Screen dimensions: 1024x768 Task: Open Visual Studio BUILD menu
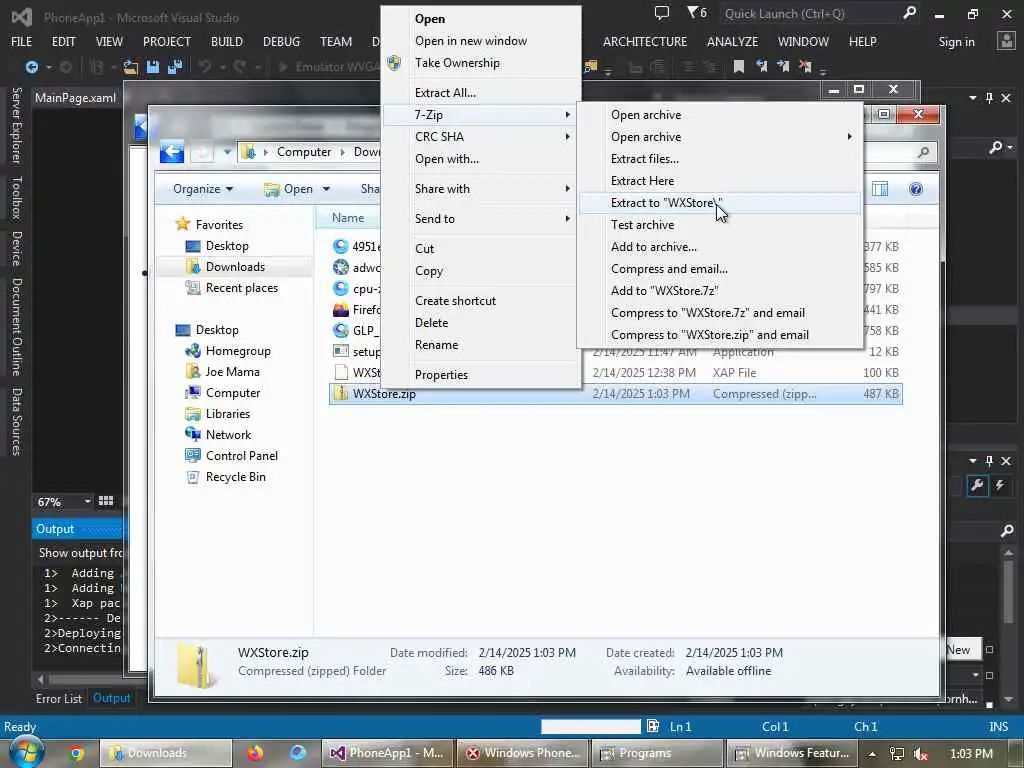pos(227,42)
